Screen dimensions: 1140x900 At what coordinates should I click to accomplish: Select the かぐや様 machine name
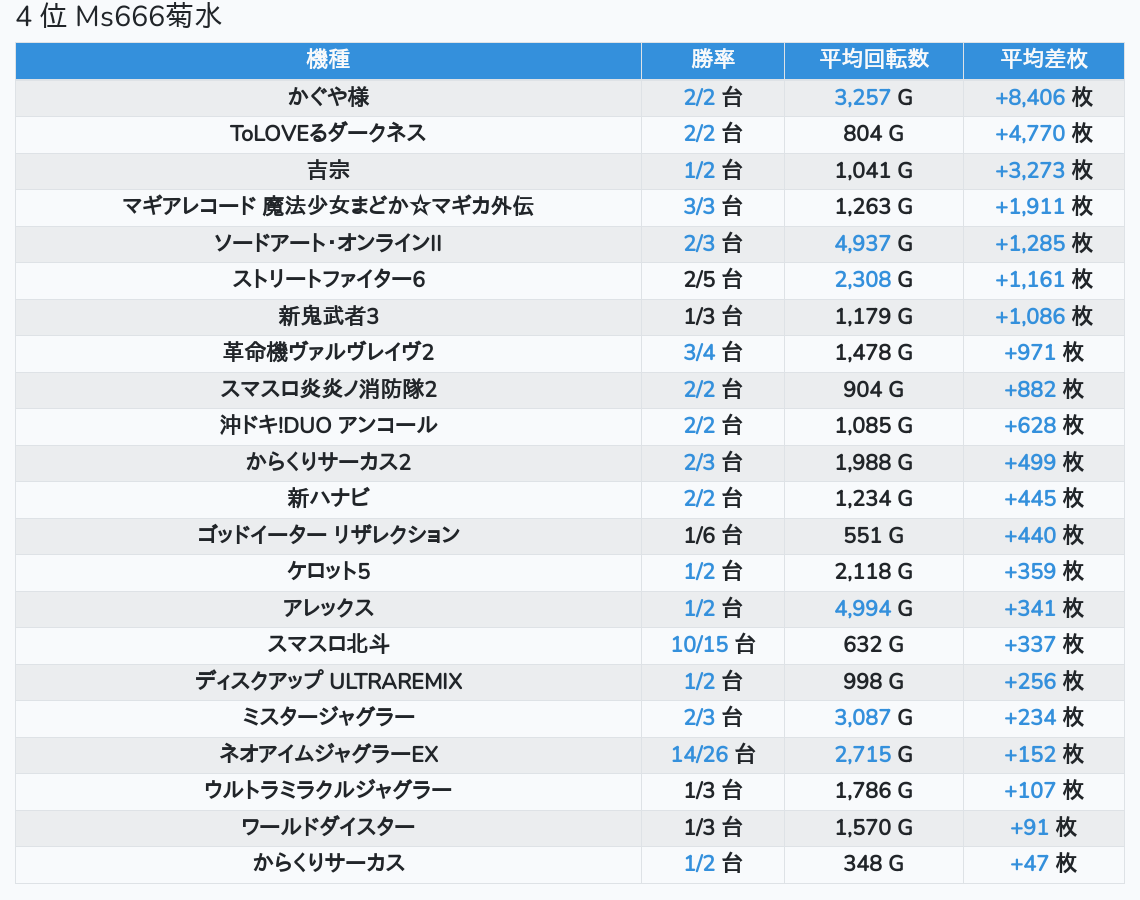coord(328,97)
